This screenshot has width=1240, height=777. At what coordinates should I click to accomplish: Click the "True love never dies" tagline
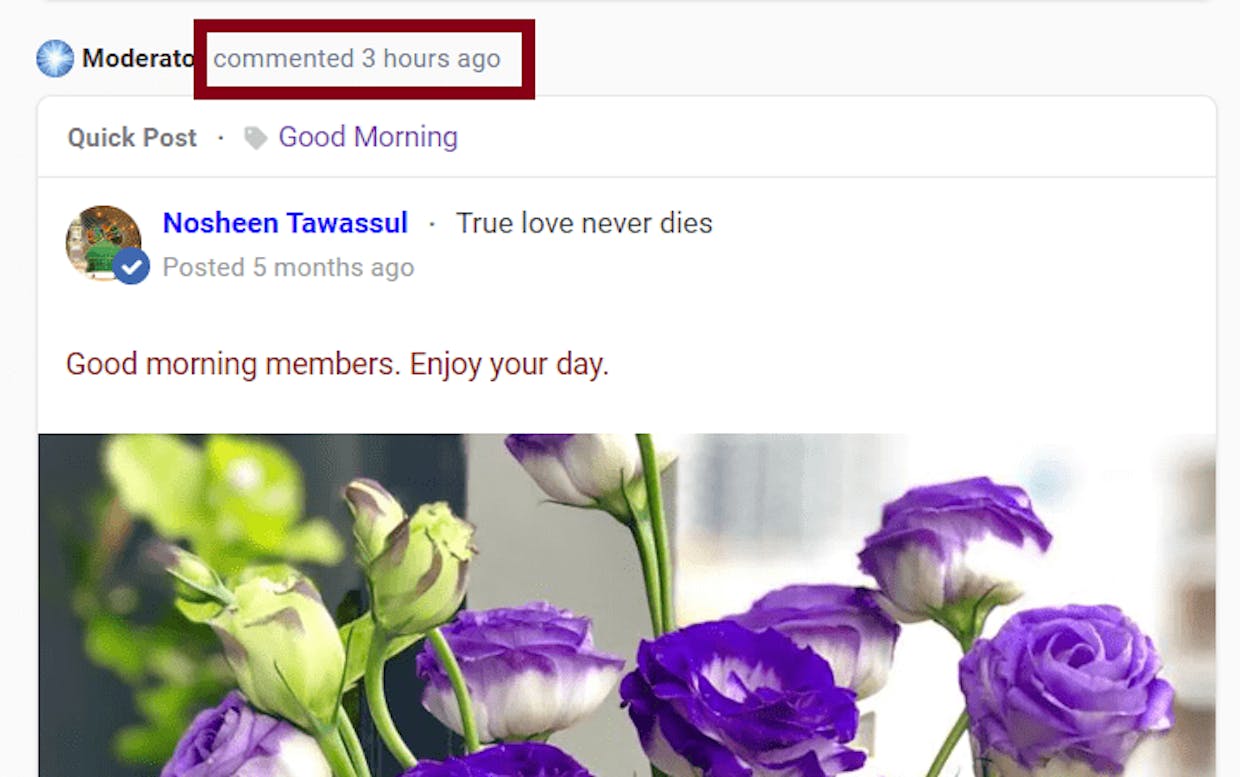(584, 223)
